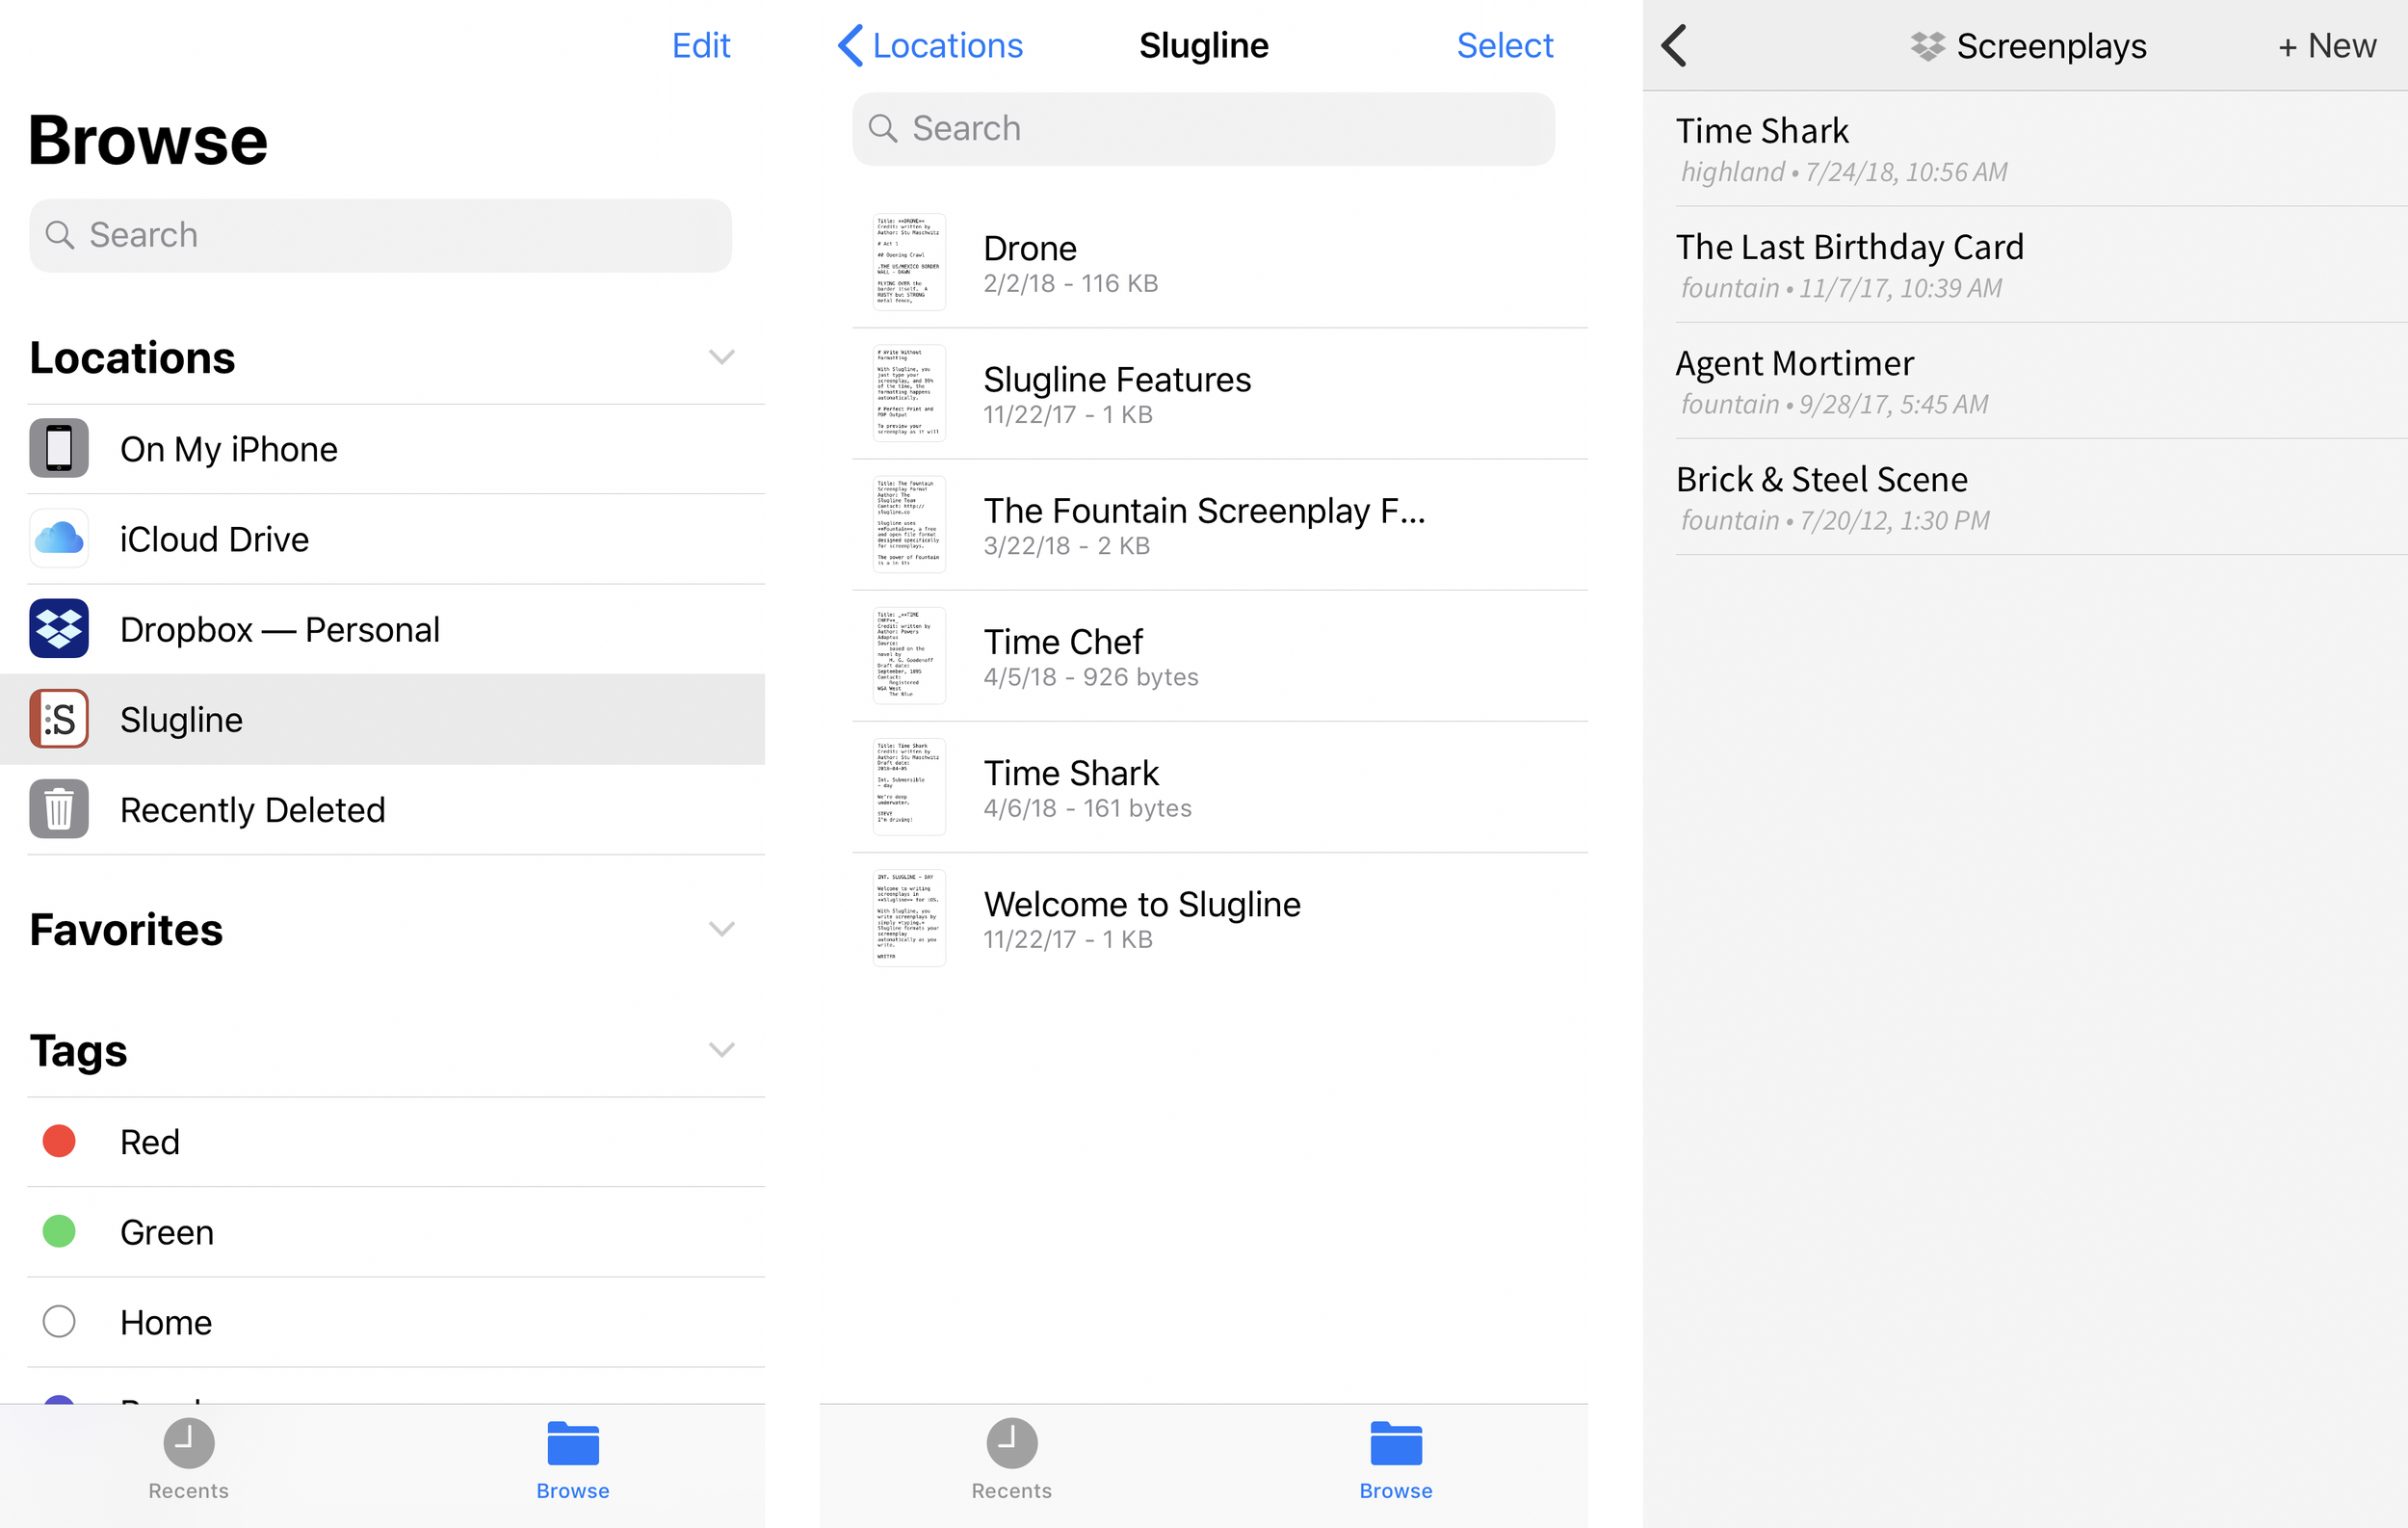Choose the Slugline app icon in Locations
The height and width of the screenshot is (1528, 2408).
pos(59,718)
